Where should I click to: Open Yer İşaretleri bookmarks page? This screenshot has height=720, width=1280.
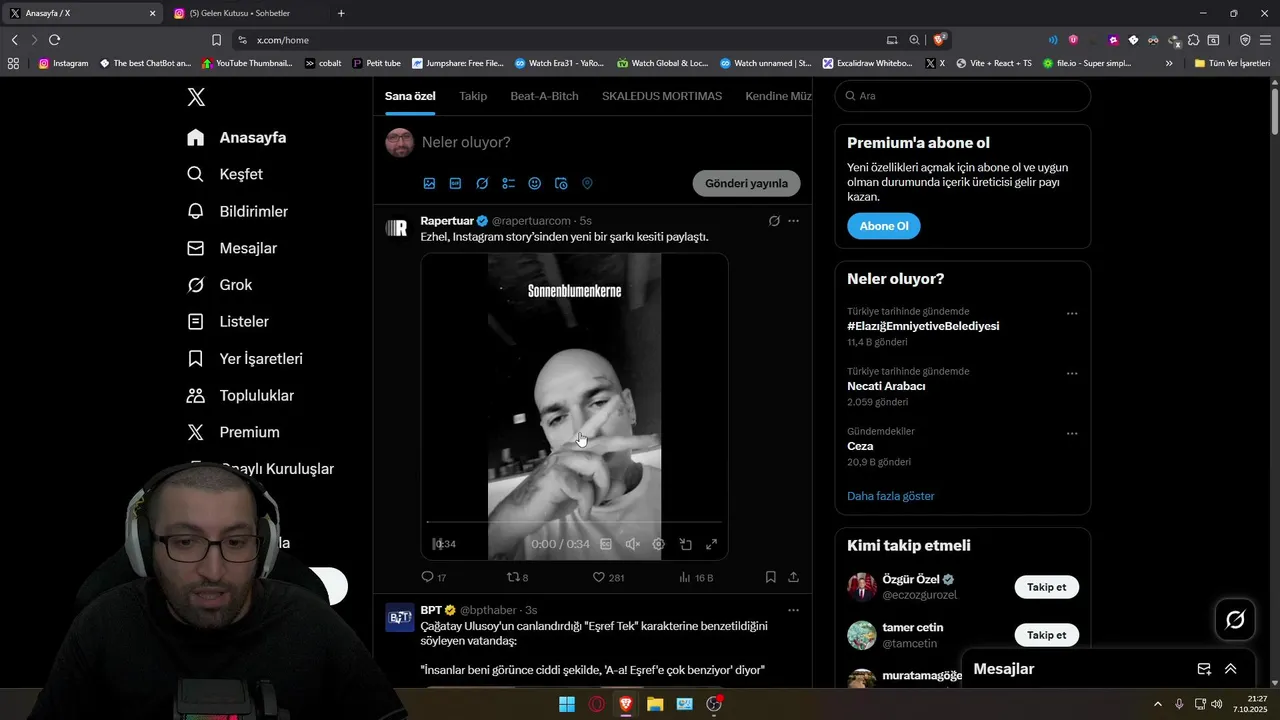pyautogui.click(x=245, y=358)
